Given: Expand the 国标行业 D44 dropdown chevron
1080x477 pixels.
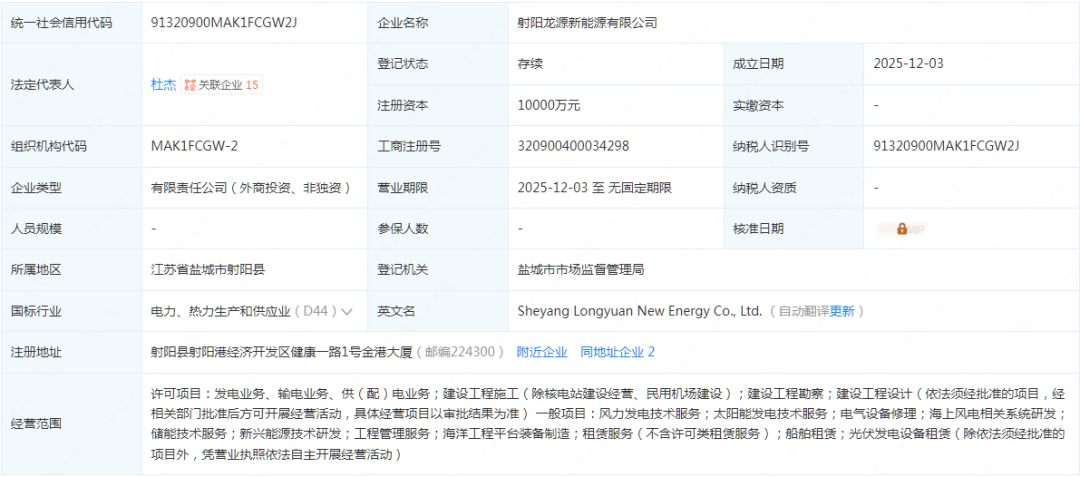Looking at the screenshot, I should [347, 312].
